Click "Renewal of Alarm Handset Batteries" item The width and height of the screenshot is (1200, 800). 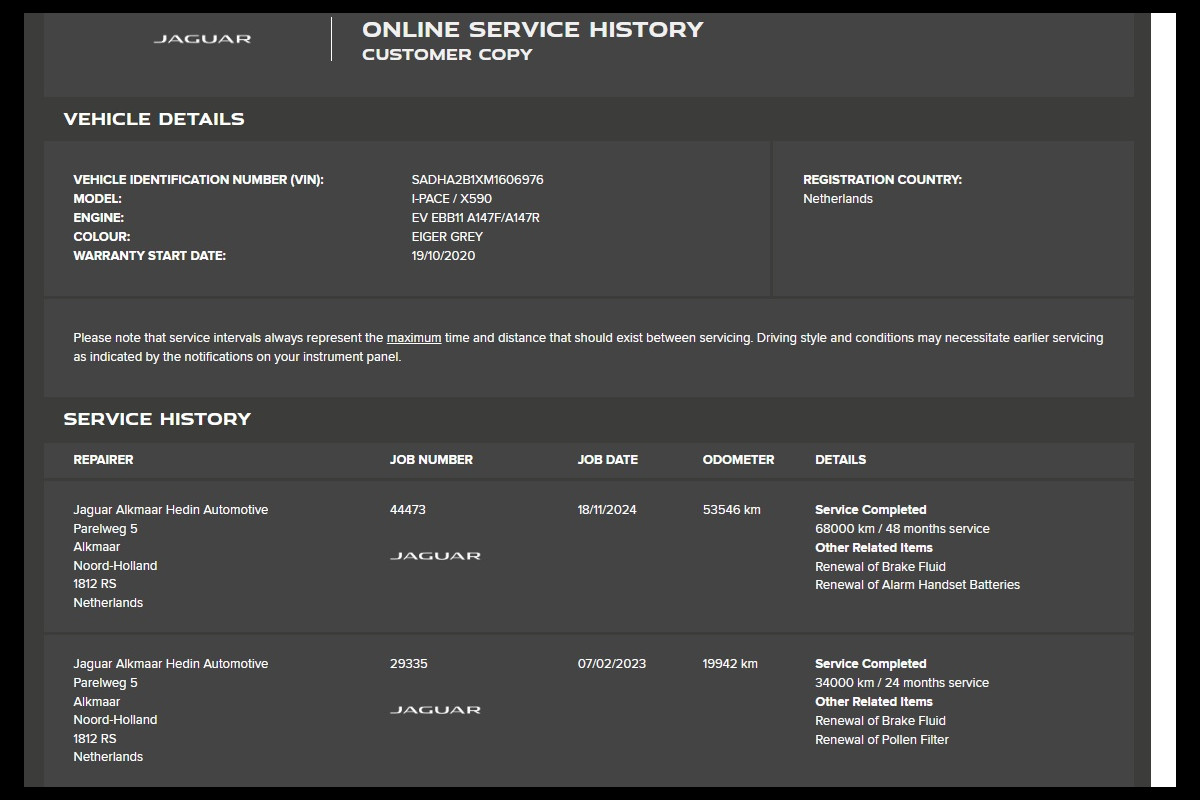pos(917,585)
